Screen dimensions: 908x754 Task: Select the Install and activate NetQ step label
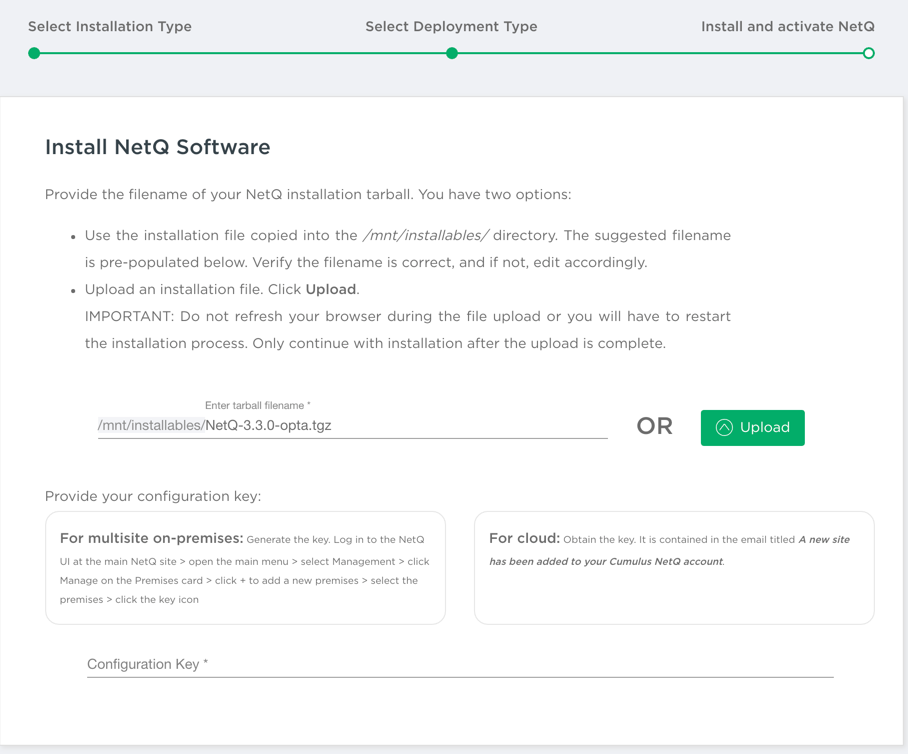point(787,27)
